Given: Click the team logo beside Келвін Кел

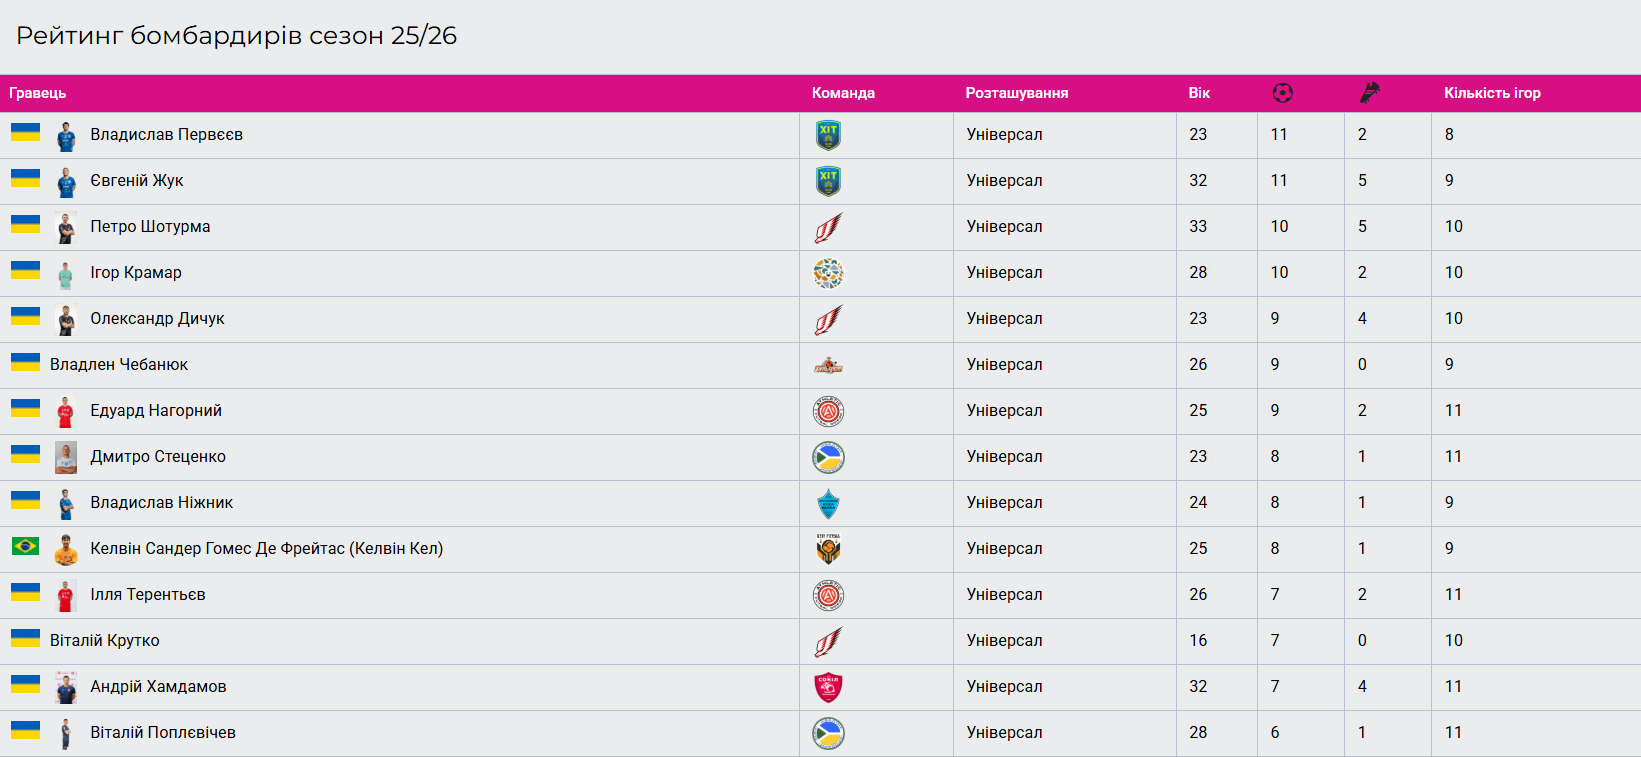Looking at the screenshot, I should pyautogui.click(x=828, y=549).
